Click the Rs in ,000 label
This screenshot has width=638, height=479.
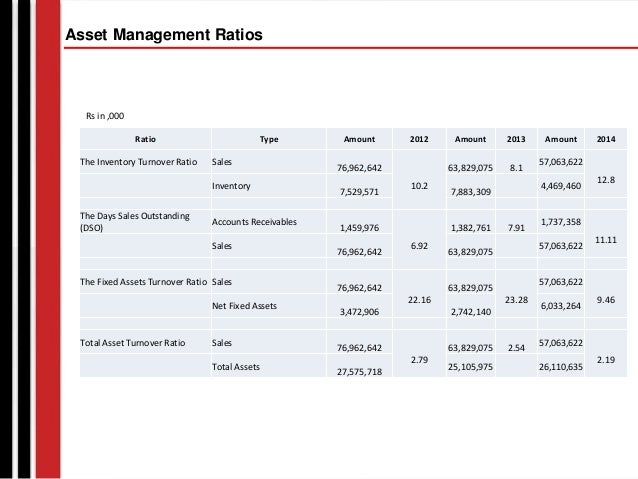click(x=105, y=116)
